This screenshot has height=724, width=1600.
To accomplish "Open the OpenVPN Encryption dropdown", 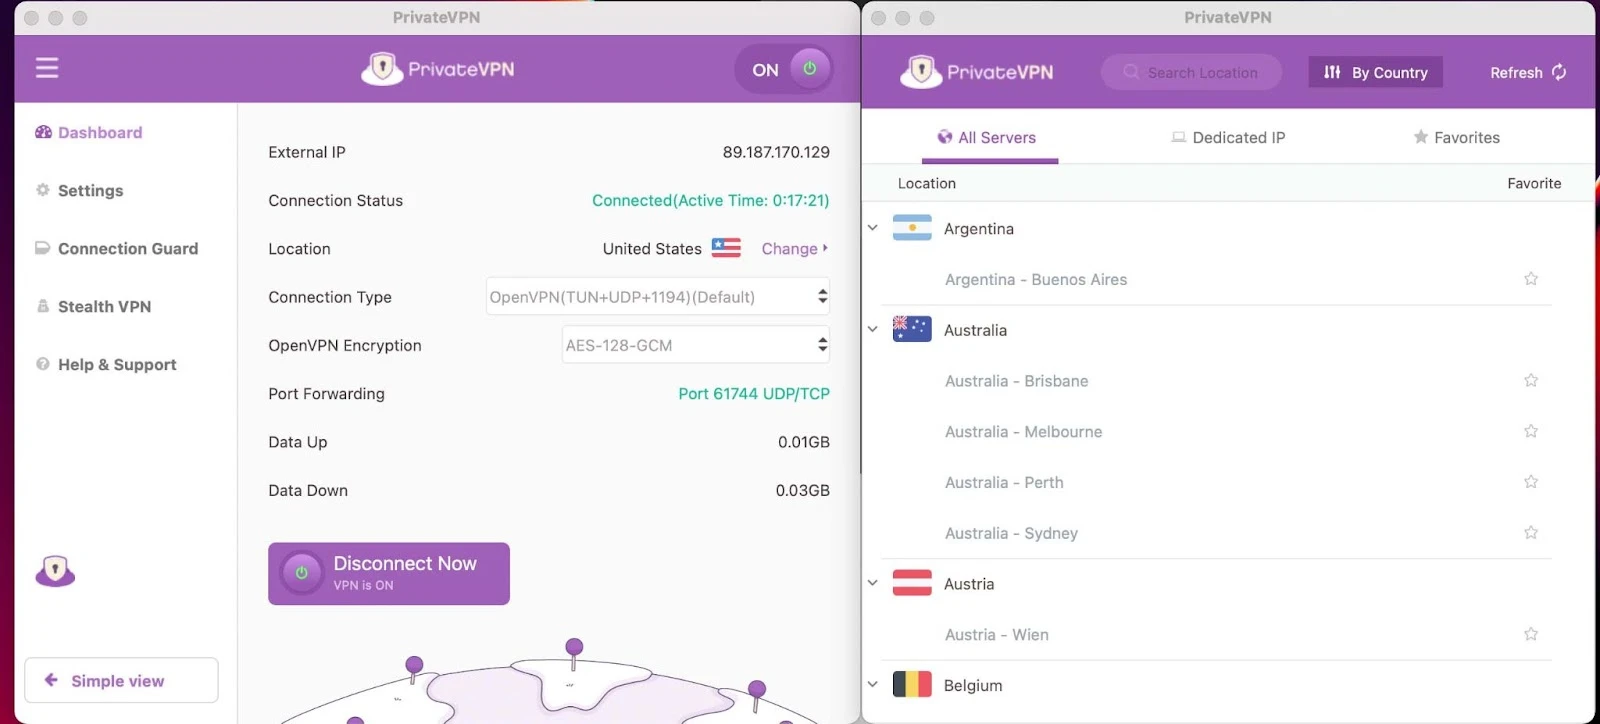I will 696,345.
